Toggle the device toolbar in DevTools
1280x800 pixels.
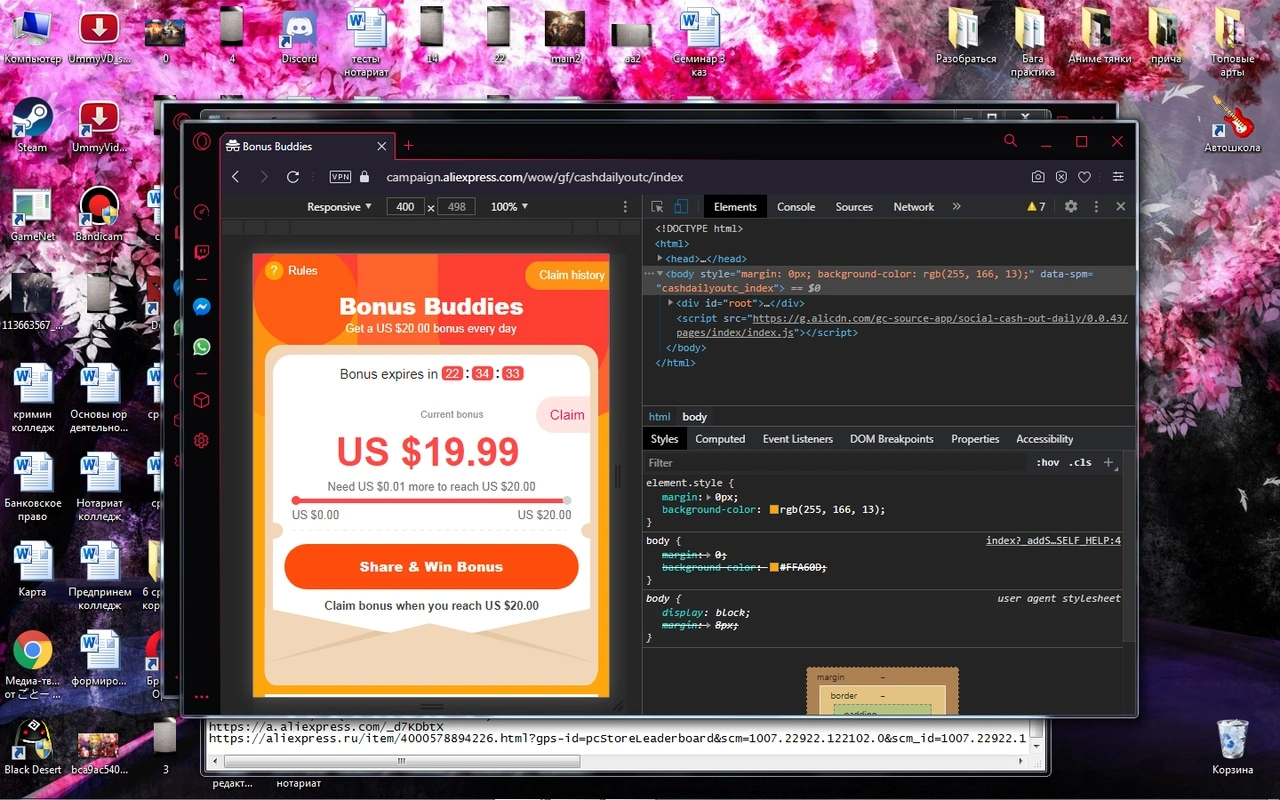pos(680,207)
